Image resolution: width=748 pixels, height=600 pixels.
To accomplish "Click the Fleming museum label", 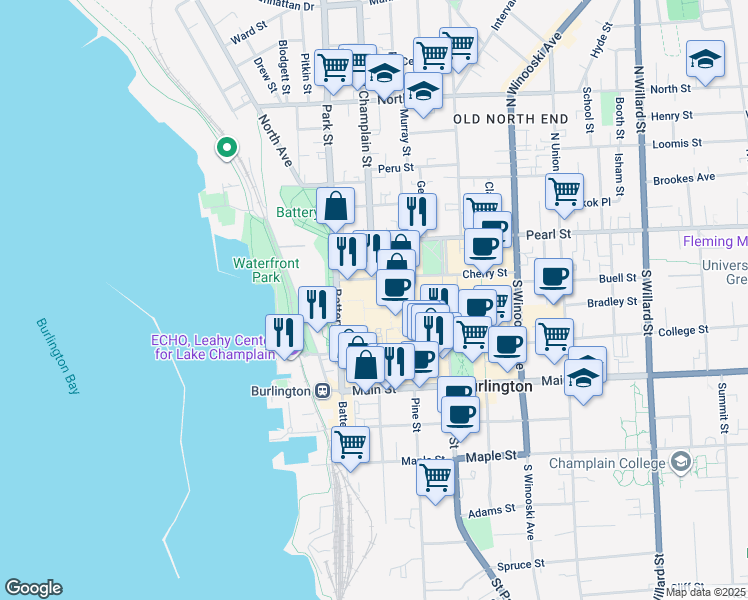I will [x=715, y=241].
